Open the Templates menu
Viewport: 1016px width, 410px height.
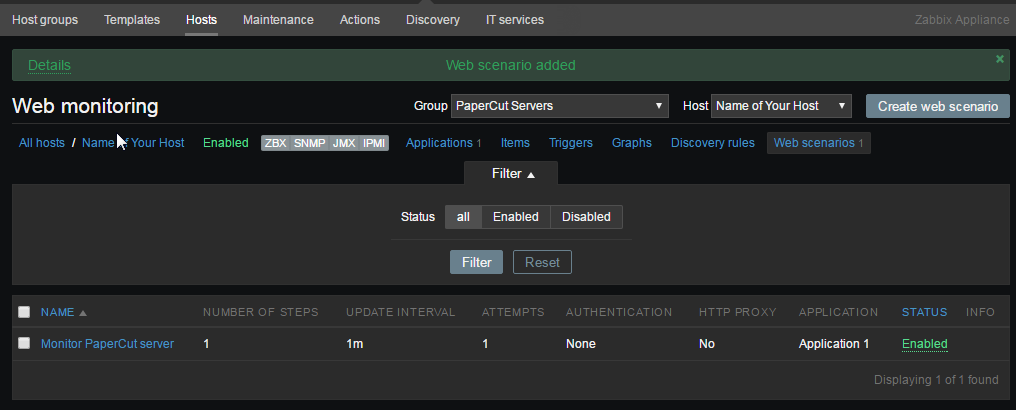pos(132,20)
